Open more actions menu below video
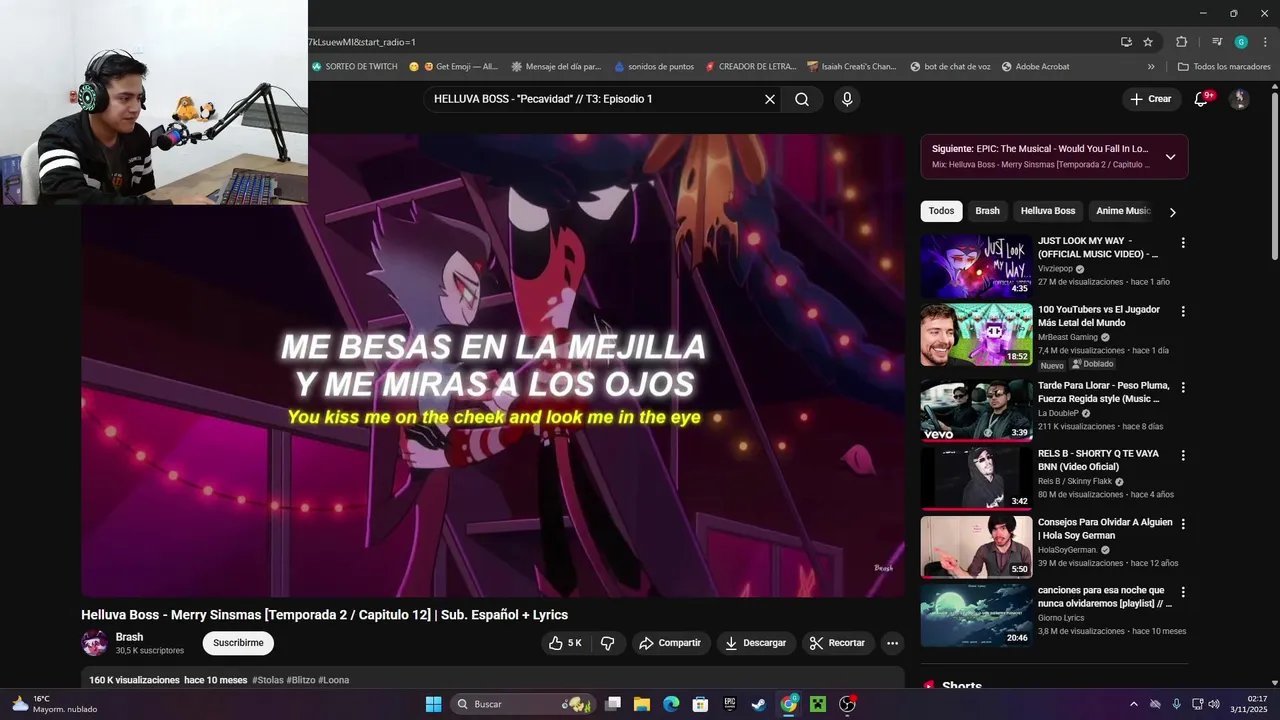 coord(893,643)
